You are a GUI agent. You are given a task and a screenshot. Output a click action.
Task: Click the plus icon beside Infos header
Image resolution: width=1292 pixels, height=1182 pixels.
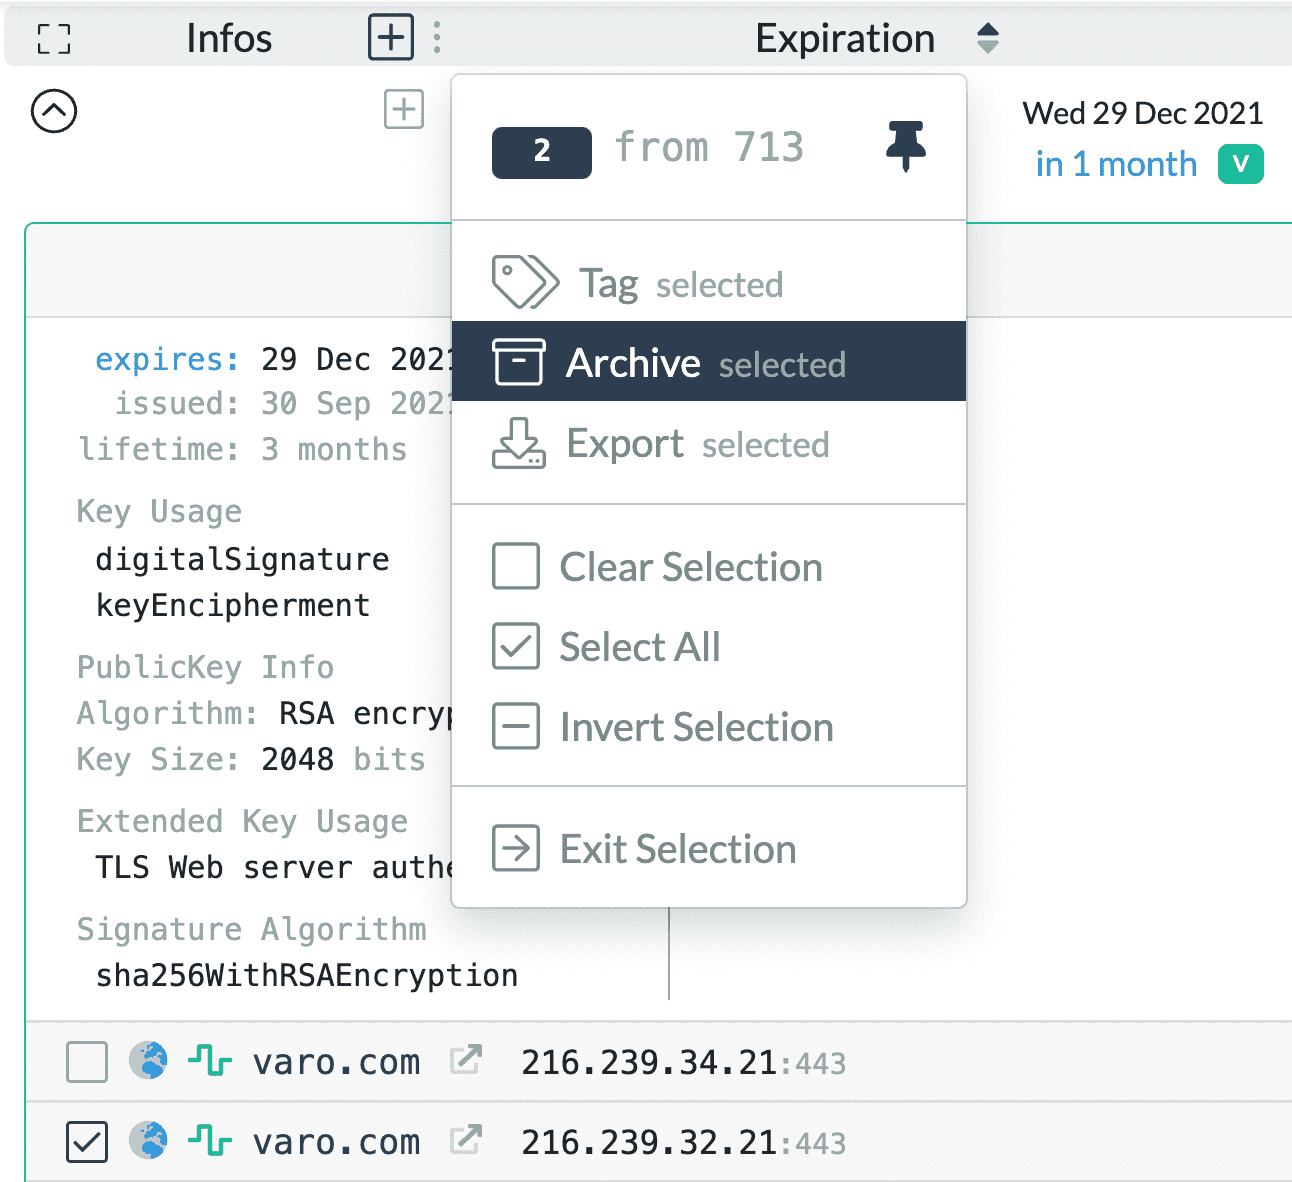click(x=391, y=38)
